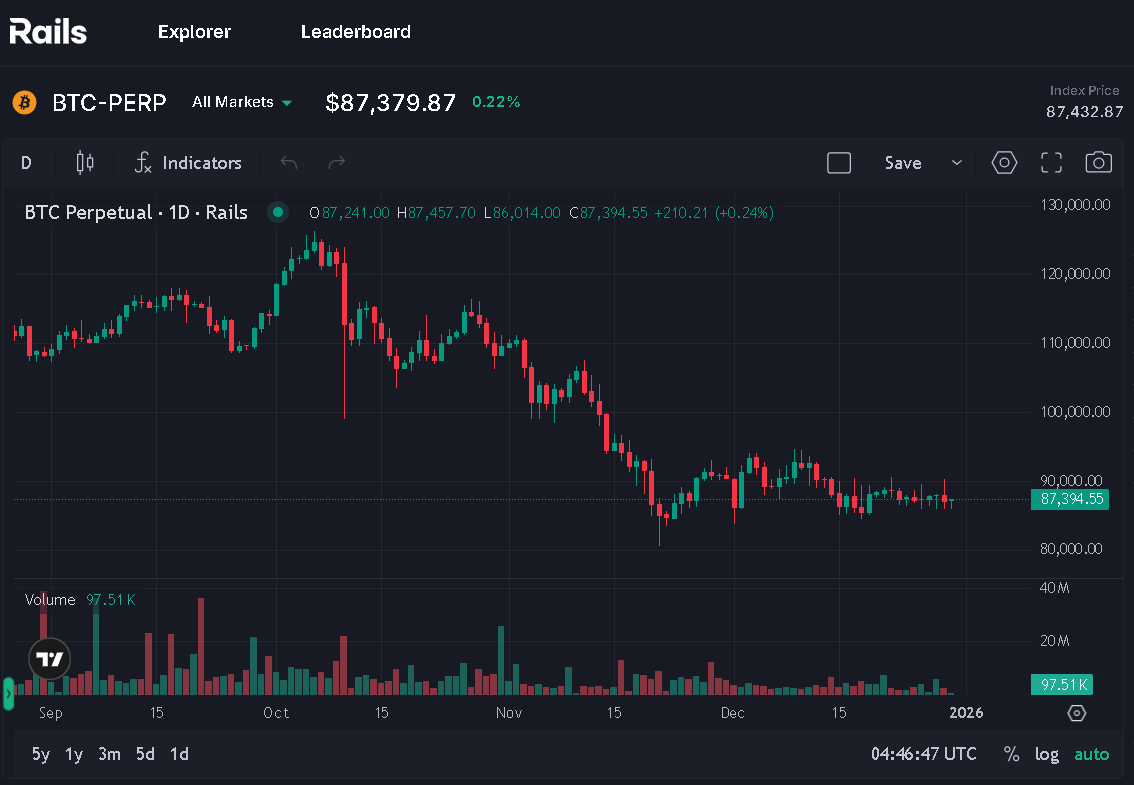
Task: Select the 5d date range
Action: click(145, 755)
